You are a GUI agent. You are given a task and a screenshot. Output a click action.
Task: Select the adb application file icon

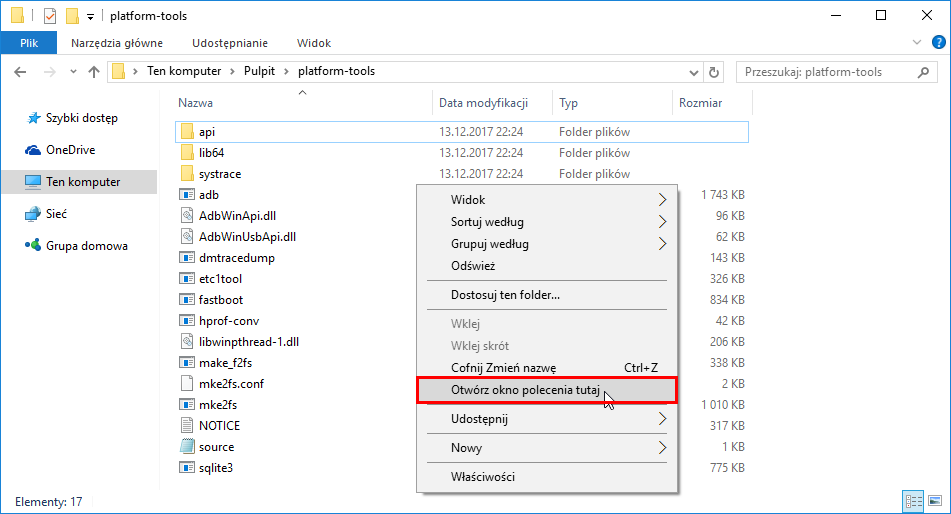186,195
